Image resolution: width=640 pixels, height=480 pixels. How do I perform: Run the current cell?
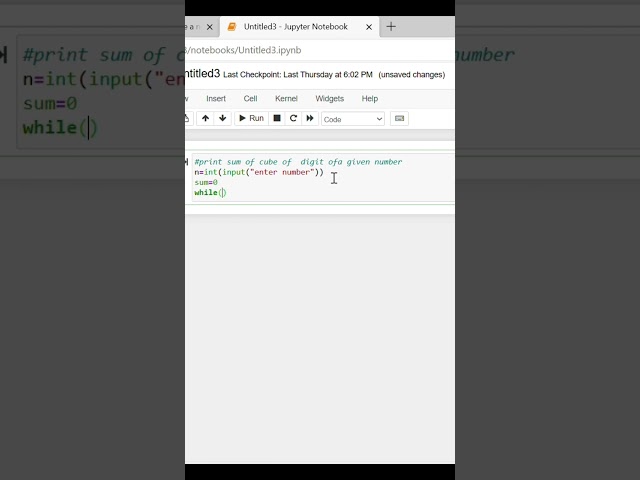pos(251,118)
